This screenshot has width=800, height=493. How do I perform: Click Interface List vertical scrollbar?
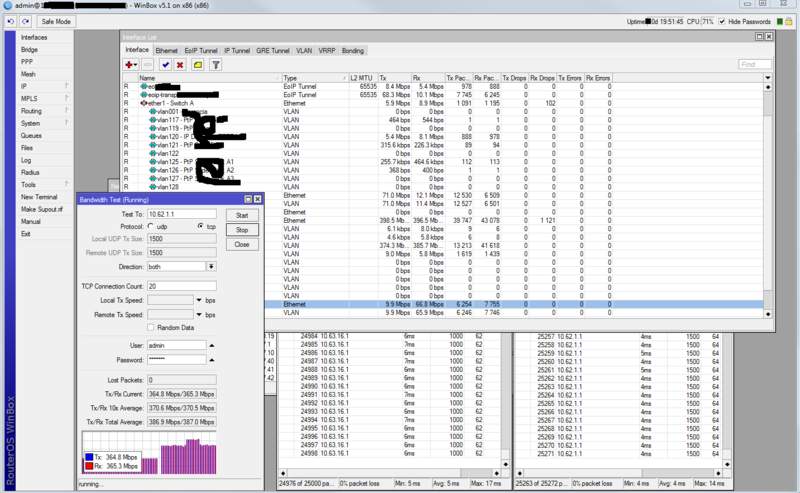(x=768, y=200)
